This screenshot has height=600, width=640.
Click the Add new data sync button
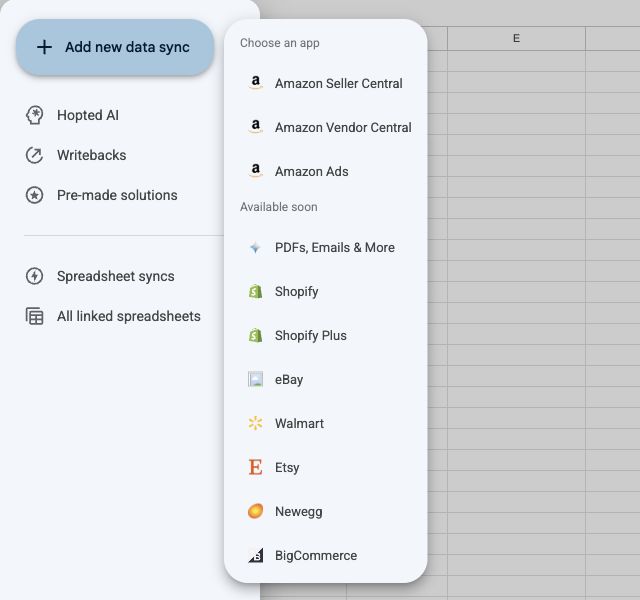click(115, 47)
